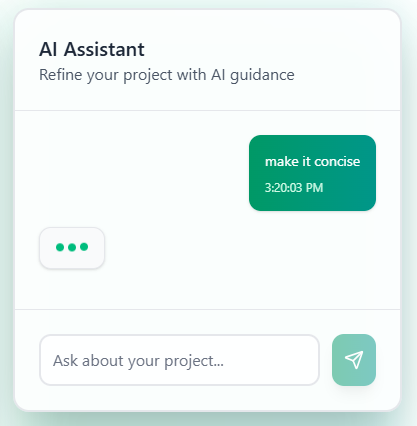The height and width of the screenshot is (426, 417).
Task: Click the 3:20:03 PM timestamp
Action: 294,188
